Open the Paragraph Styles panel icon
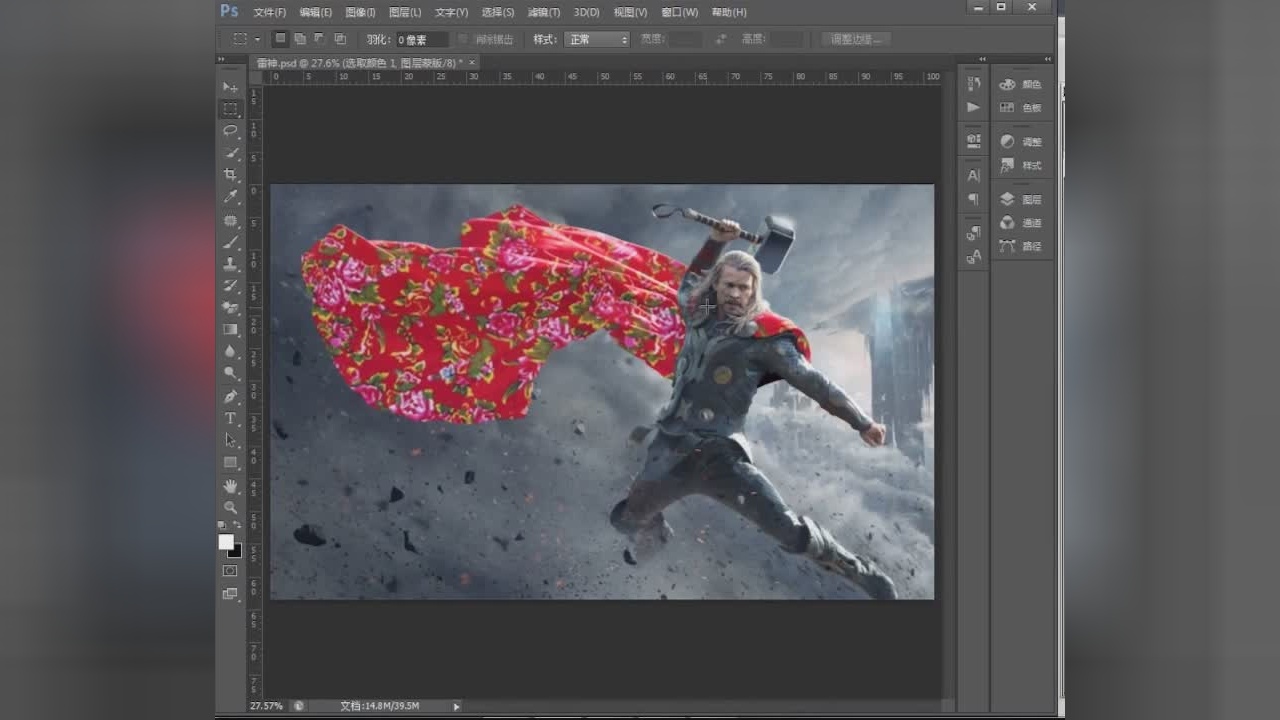 click(x=974, y=233)
